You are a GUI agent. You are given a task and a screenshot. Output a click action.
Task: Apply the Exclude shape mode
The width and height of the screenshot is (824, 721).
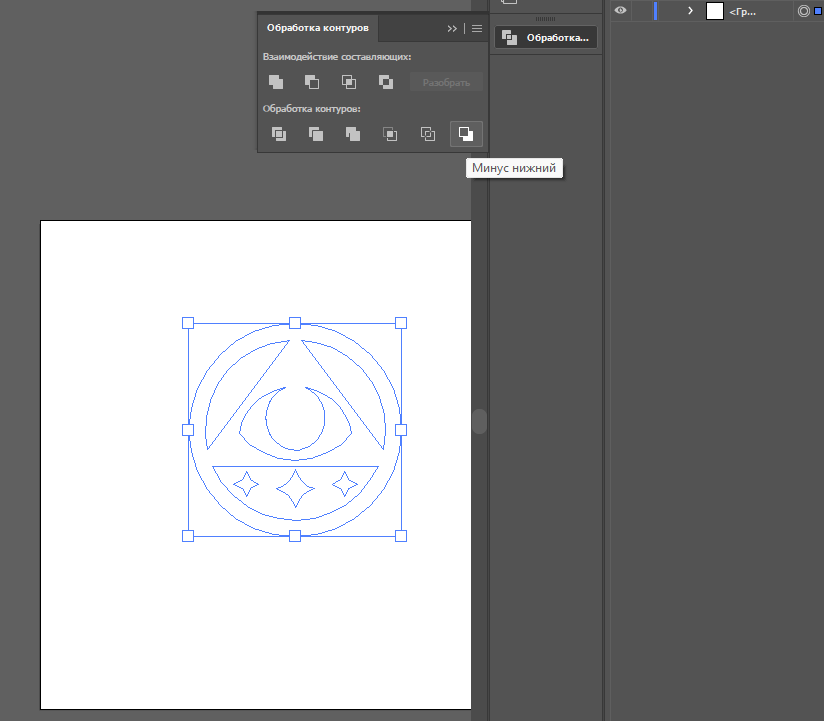(386, 82)
